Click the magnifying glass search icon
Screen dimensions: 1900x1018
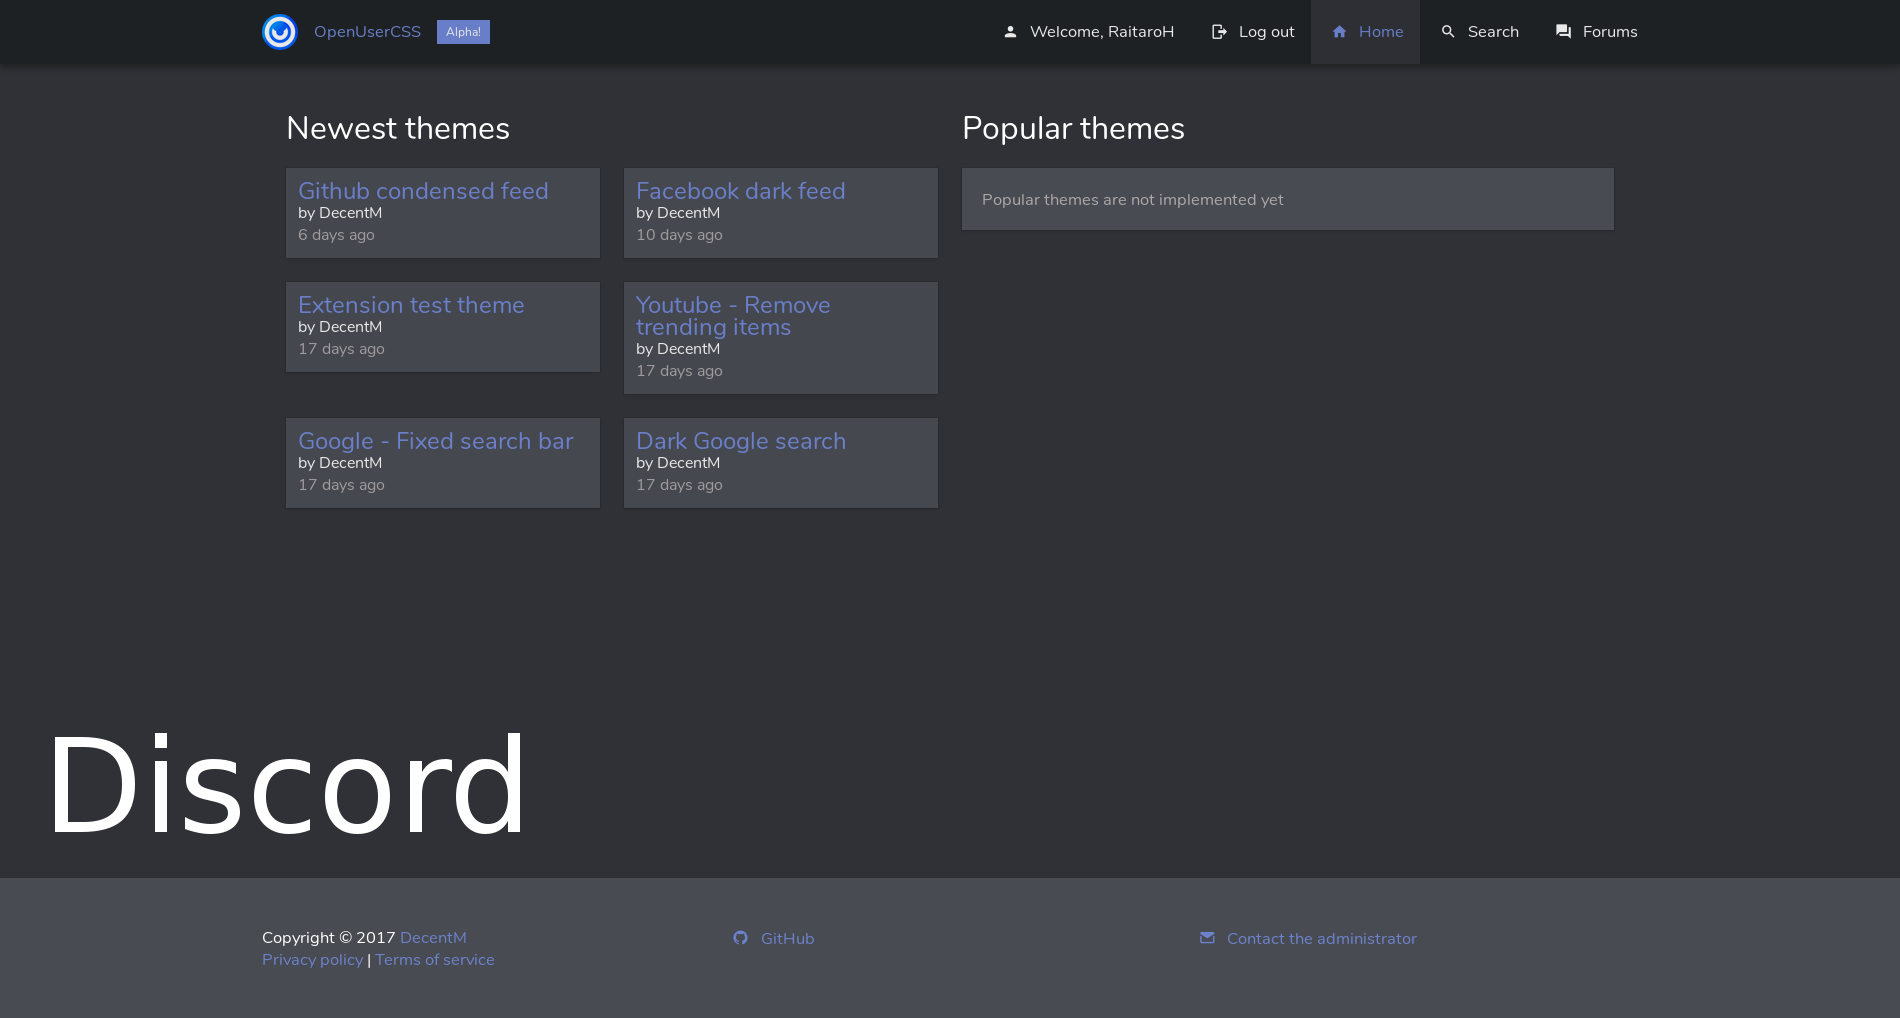[1448, 32]
